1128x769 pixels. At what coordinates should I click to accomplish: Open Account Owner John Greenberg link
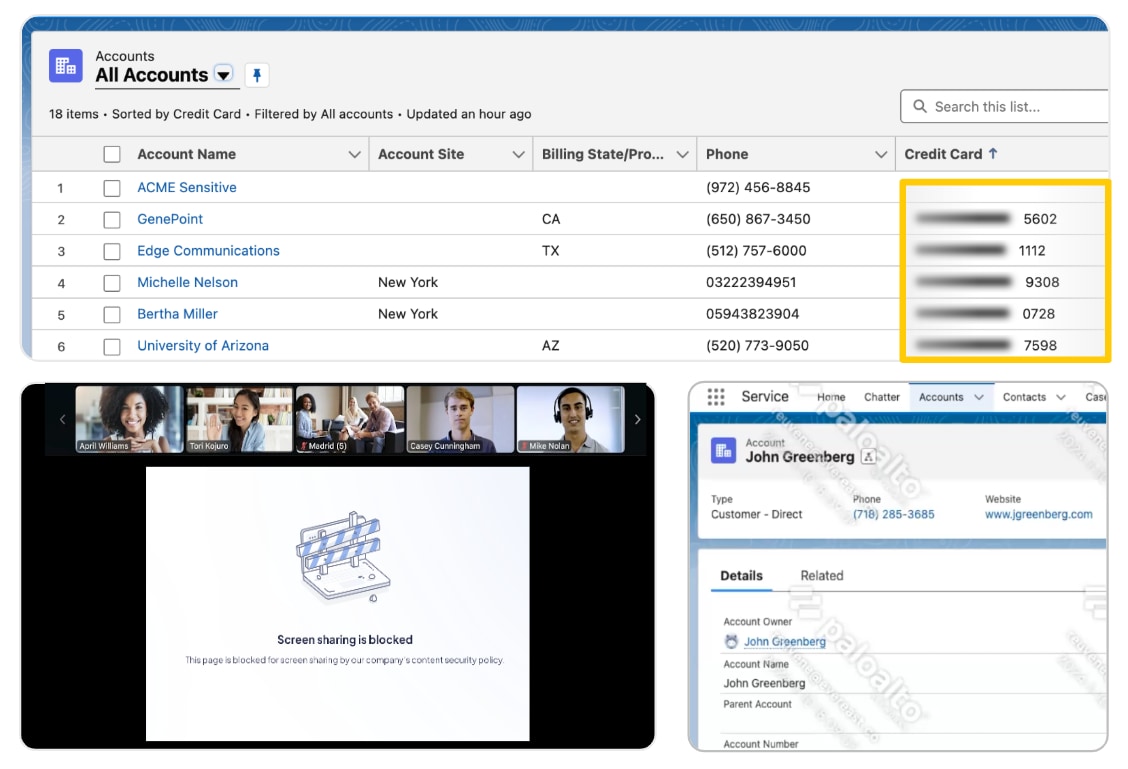tap(785, 642)
